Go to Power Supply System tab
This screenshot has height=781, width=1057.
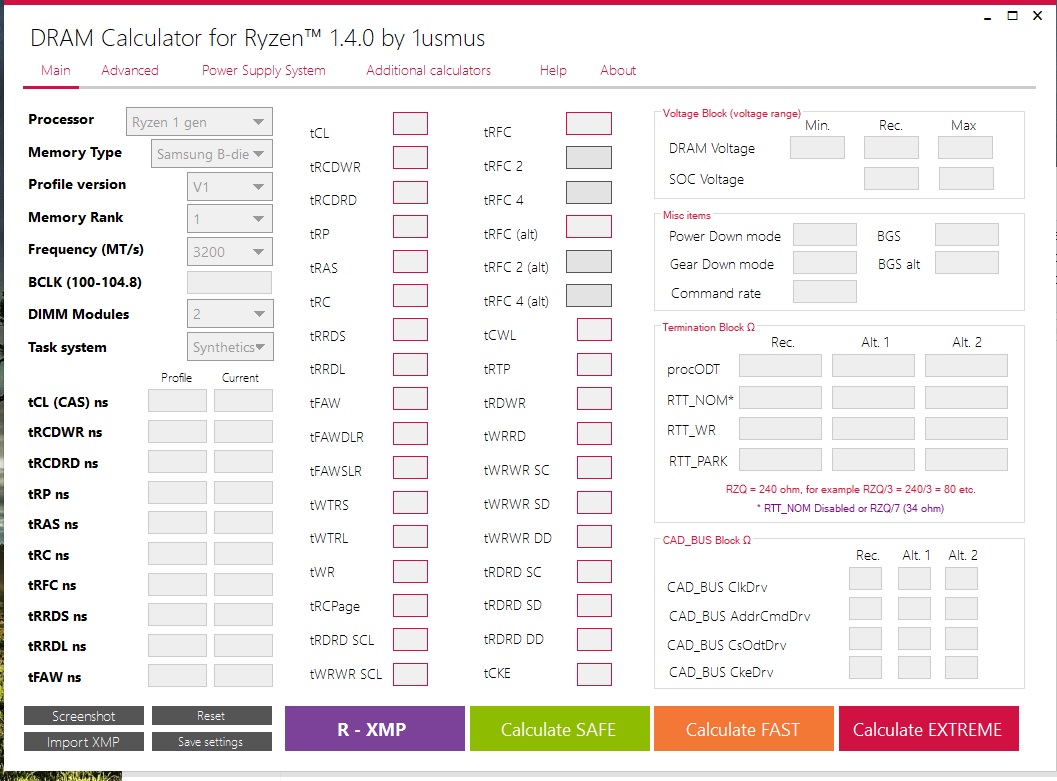[x=264, y=70]
